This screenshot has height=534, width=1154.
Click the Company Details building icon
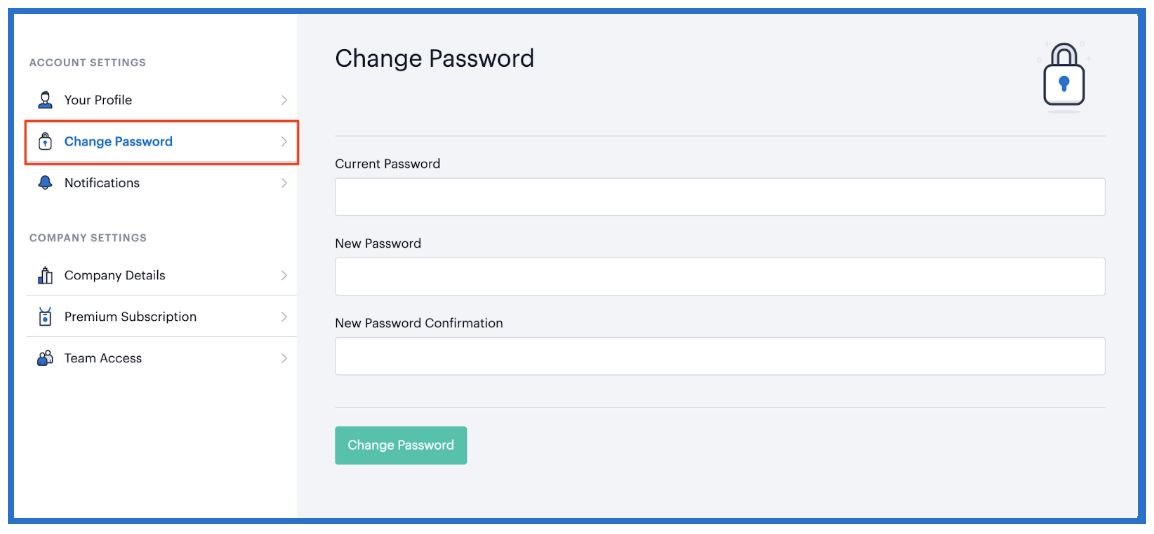pos(46,275)
